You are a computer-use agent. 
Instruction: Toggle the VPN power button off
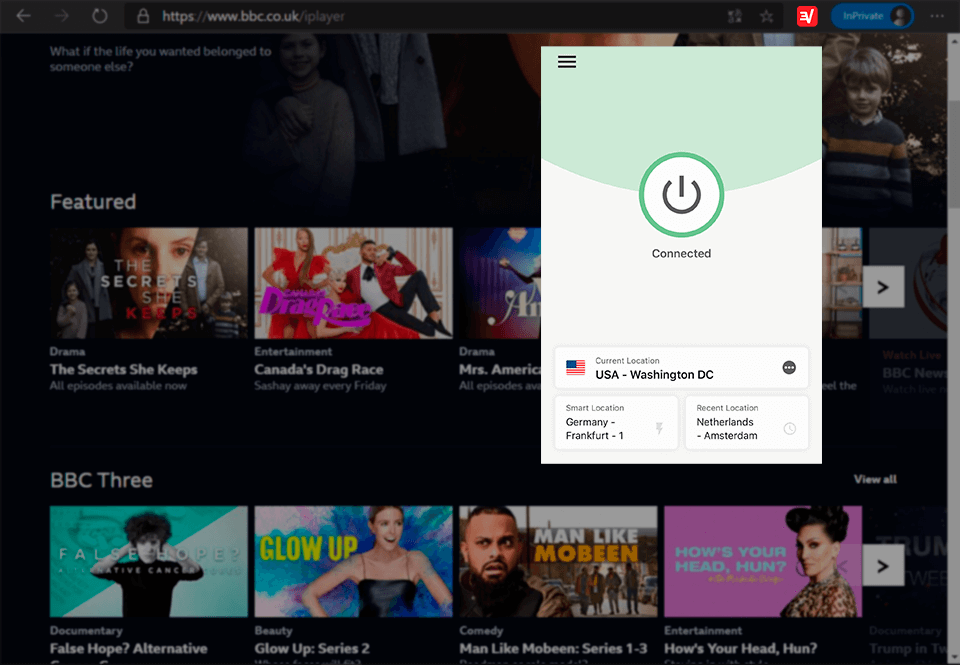[x=681, y=195]
